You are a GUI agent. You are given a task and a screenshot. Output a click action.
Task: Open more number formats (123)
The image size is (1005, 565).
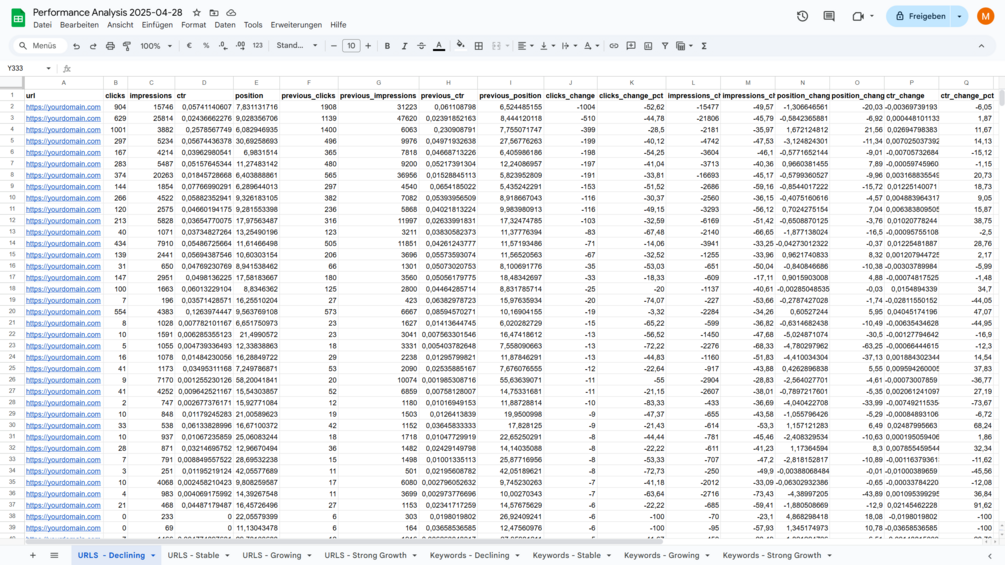(258, 46)
